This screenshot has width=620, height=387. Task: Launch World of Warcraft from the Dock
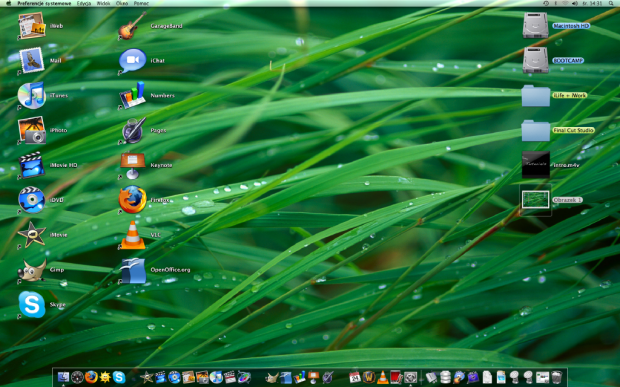(x=369, y=377)
